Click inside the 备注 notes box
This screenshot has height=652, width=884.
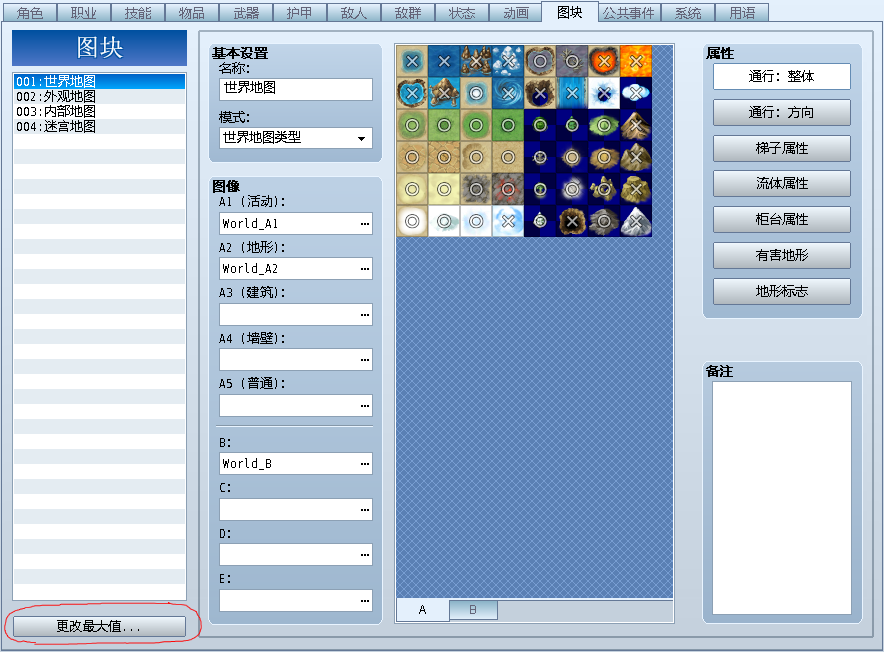[782, 498]
